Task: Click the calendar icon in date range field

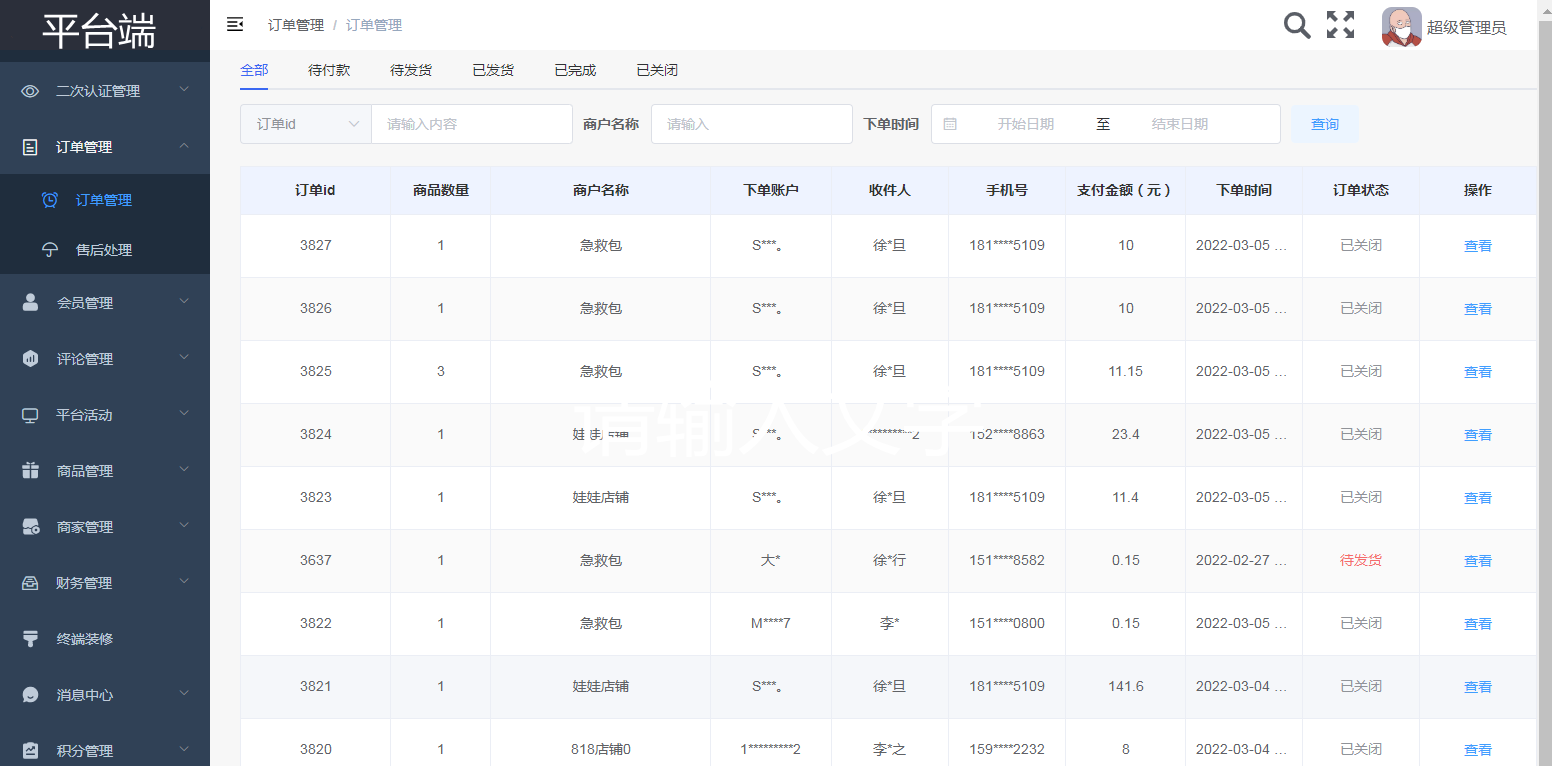Action: click(x=950, y=124)
